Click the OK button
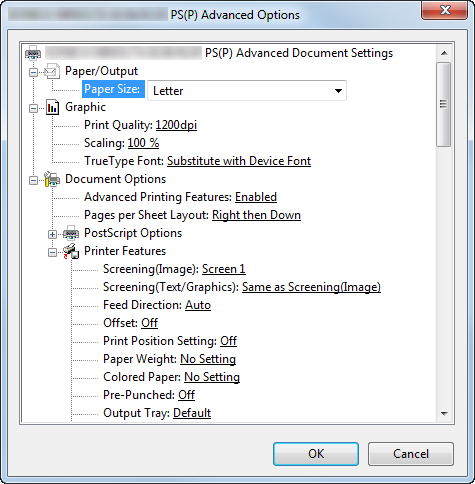 tap(316, 454)
